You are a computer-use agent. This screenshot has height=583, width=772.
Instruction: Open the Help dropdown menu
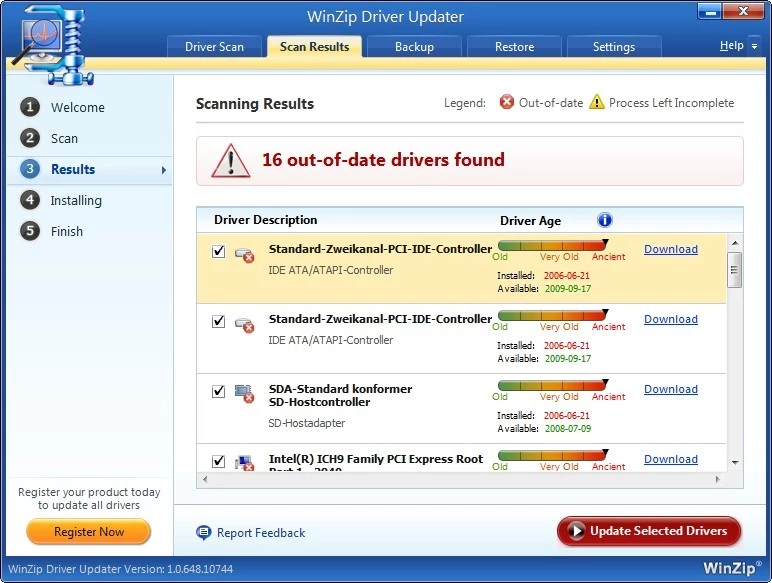coord(738,46)
